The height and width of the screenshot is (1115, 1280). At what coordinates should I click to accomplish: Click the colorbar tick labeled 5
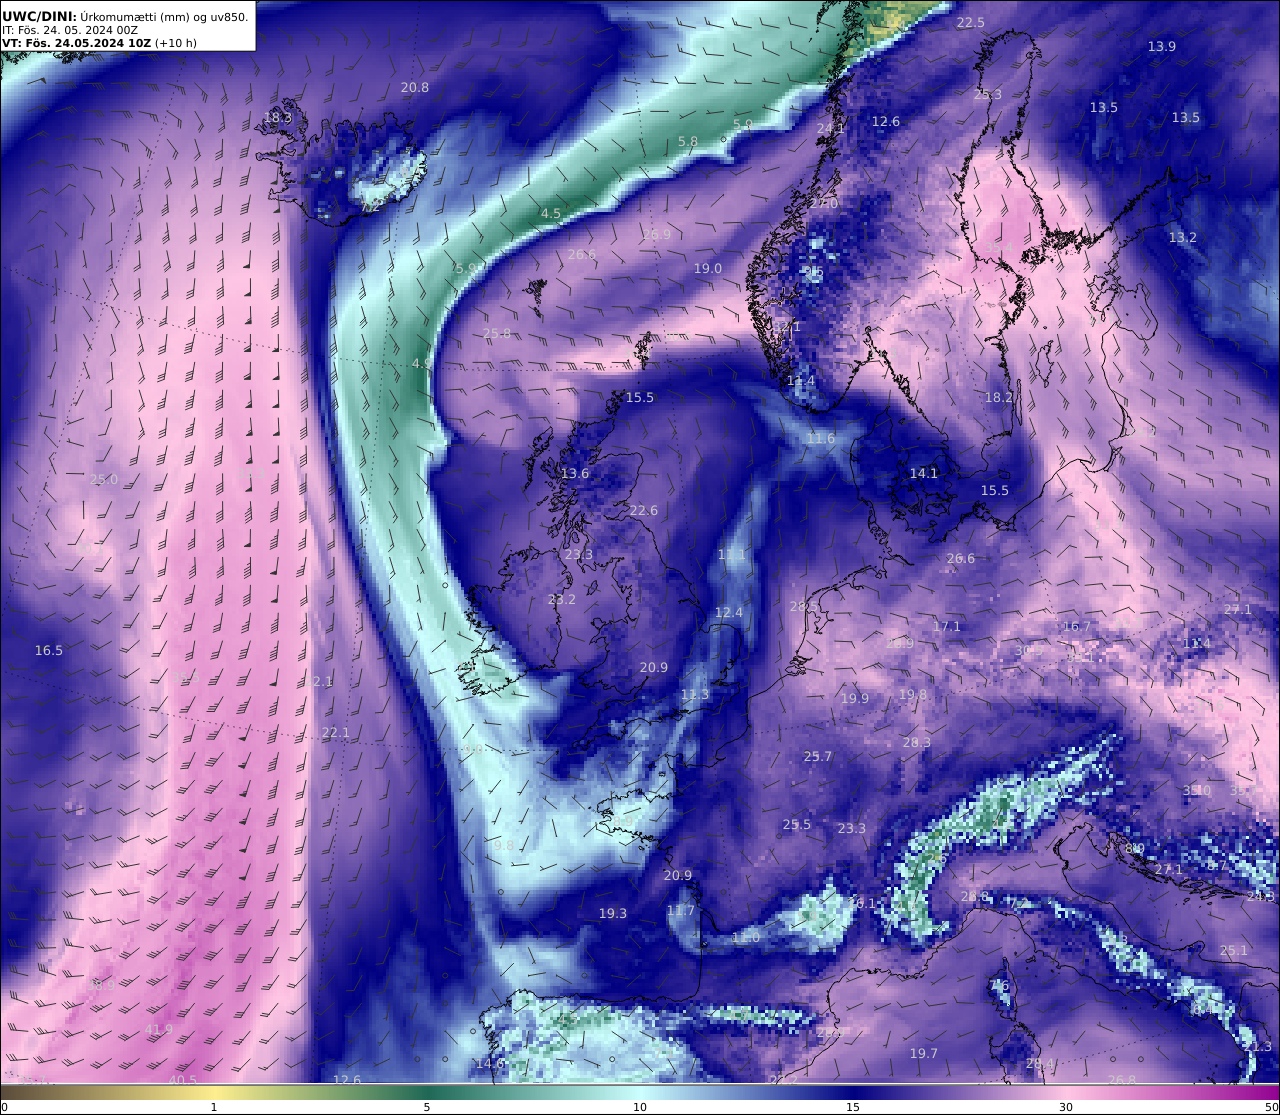[x=427, y=1107]
